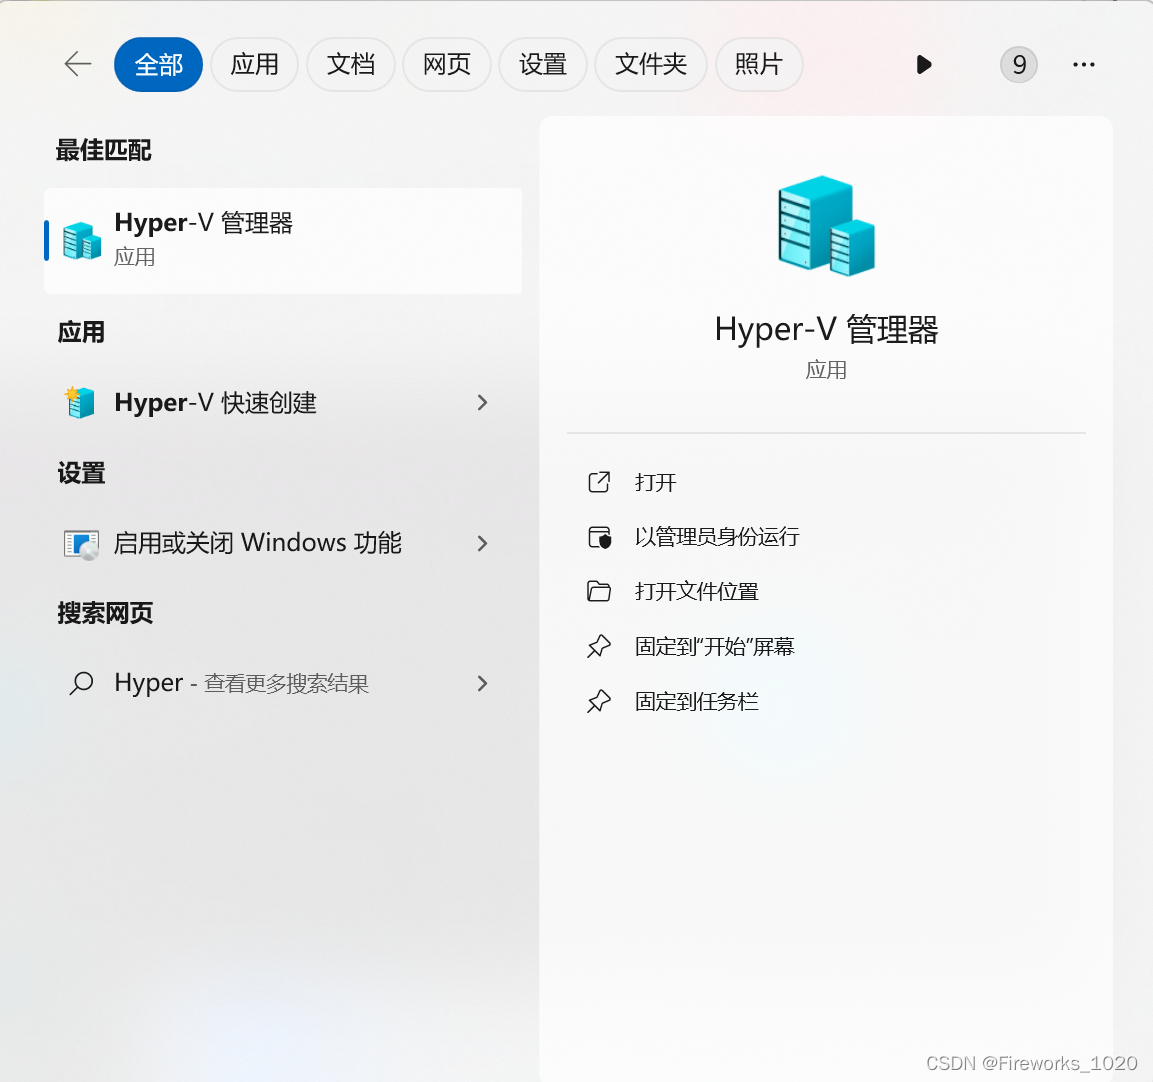Choose 固定到"开始"屏幕
The image size is (1153, 1082).
(x=715, y=647)
